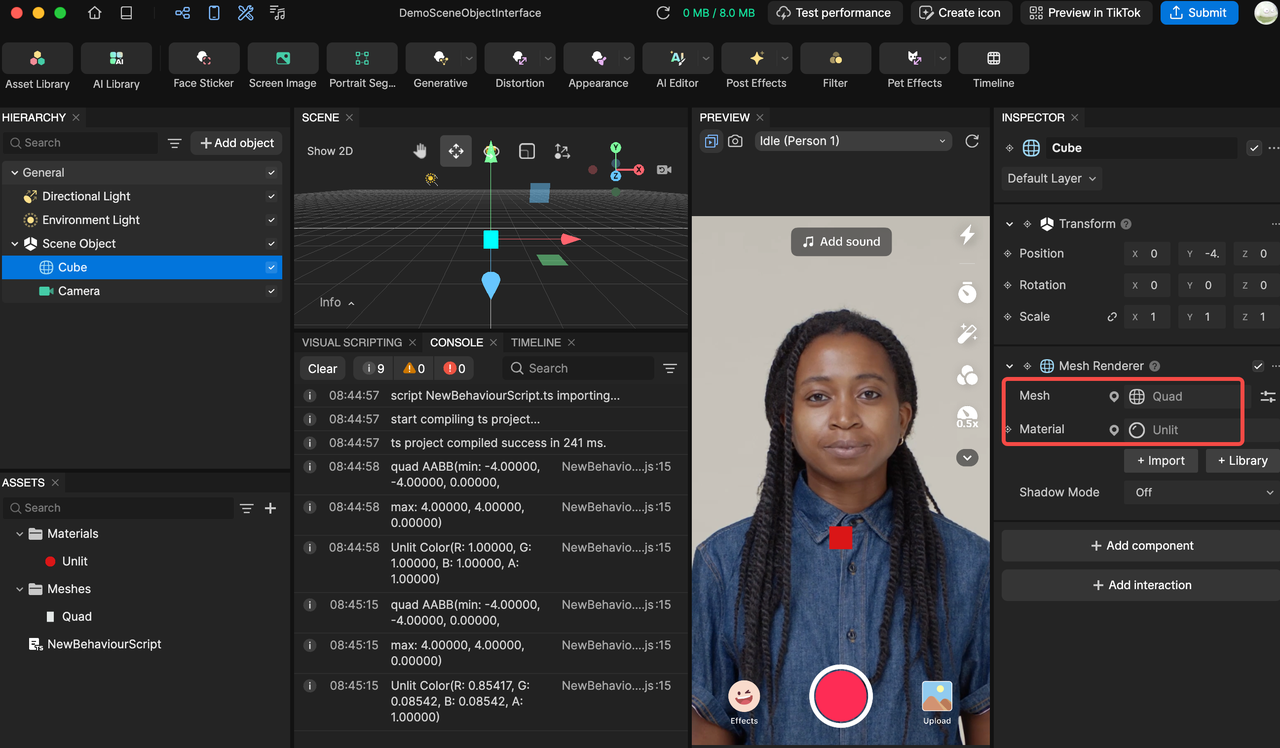
Task: Open the Asset Library
Action: point(37,67)
